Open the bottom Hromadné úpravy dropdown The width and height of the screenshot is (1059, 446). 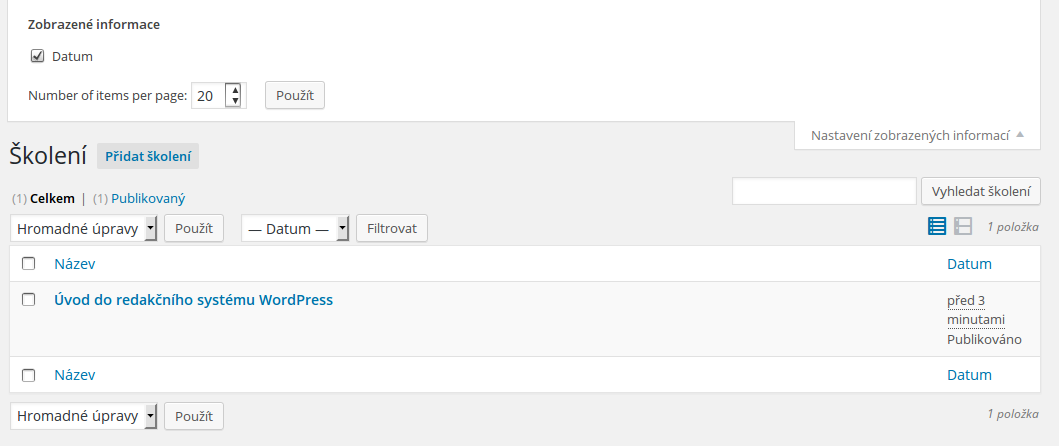click(84, 416)
